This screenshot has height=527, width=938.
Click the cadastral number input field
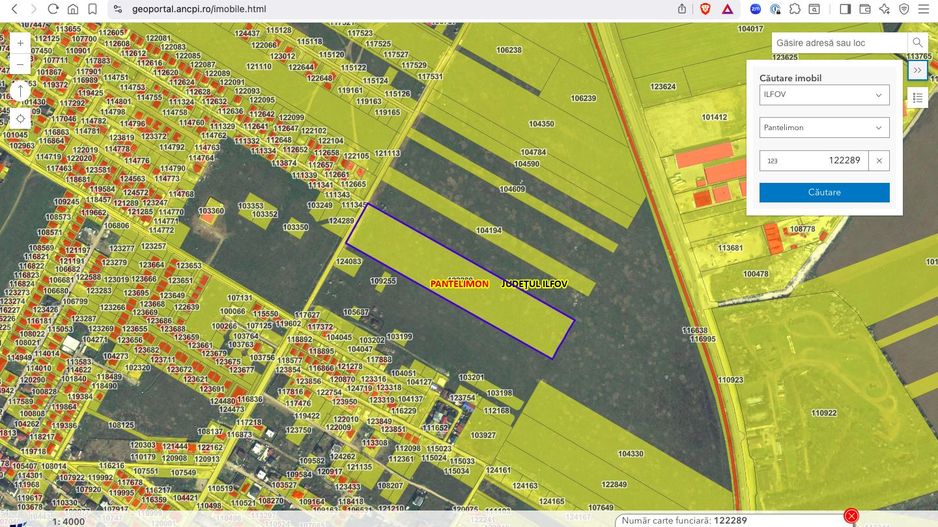[811, 160]
